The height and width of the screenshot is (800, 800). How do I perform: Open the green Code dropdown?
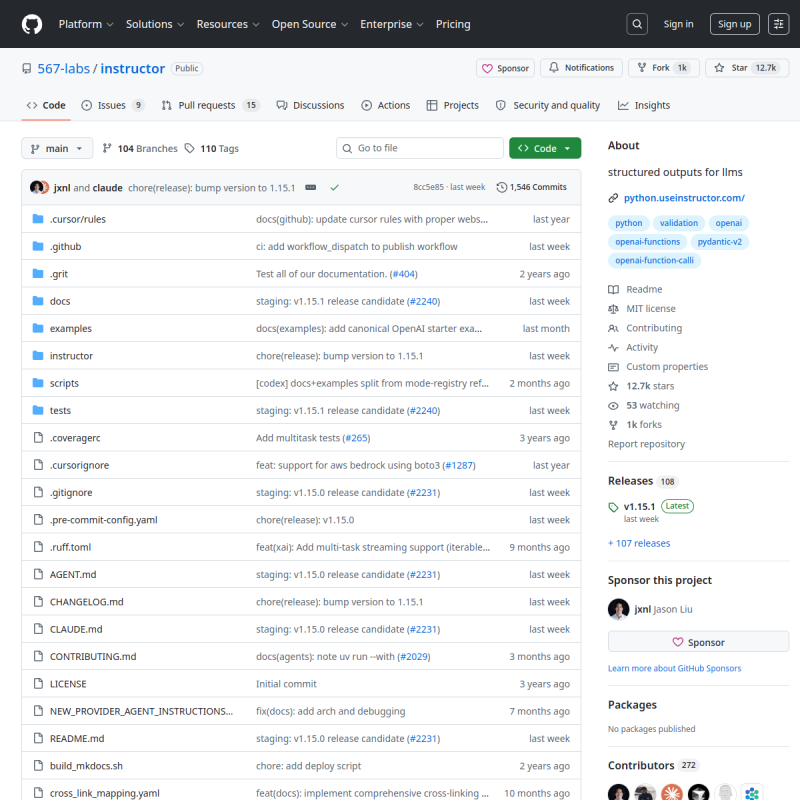point(544,148)
